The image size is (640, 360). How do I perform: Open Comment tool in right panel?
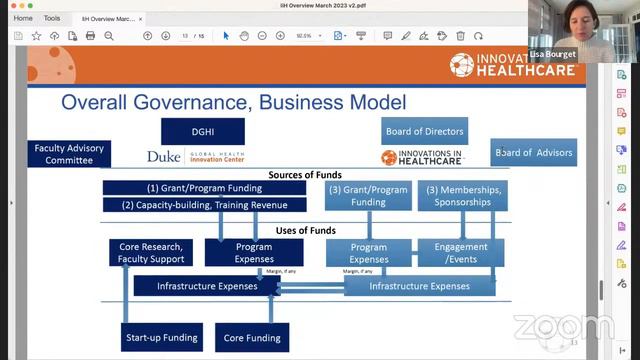point(621,131)
